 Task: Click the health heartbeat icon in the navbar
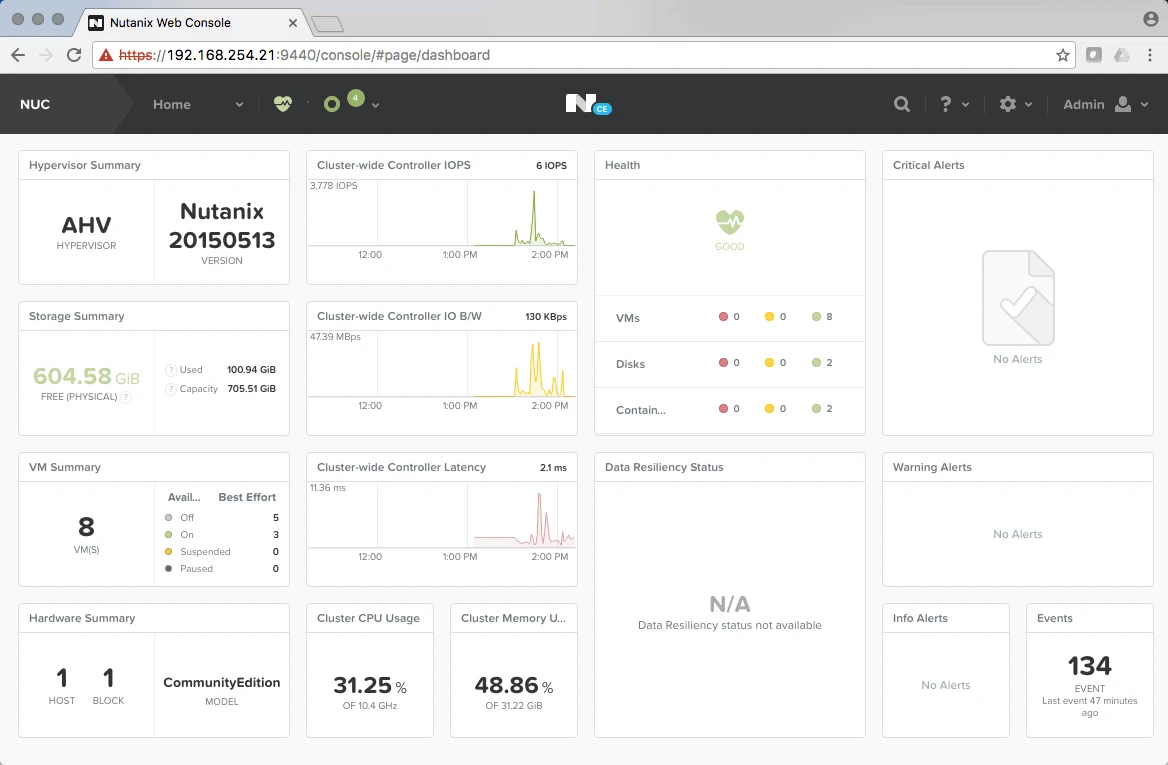(283, 104)
